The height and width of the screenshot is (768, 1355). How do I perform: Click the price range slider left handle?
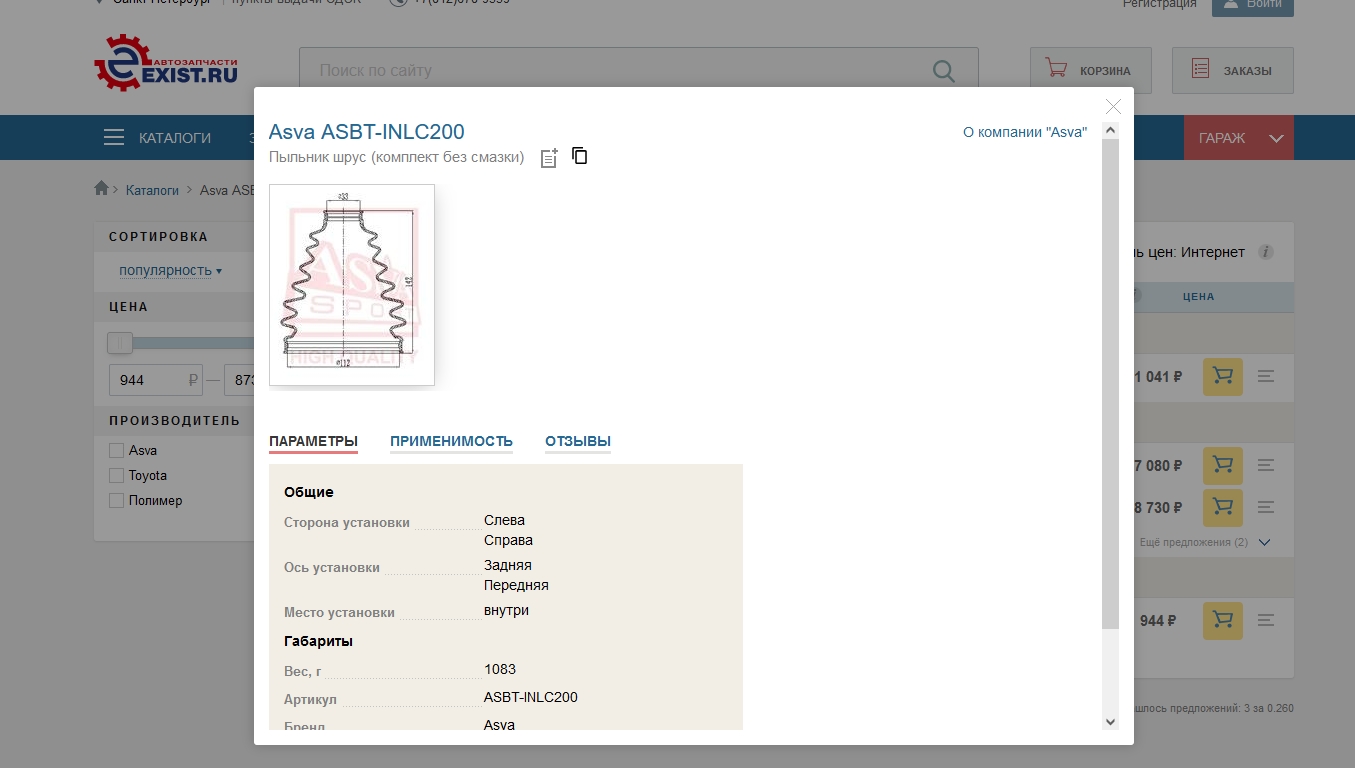click(x=120, y=343)
